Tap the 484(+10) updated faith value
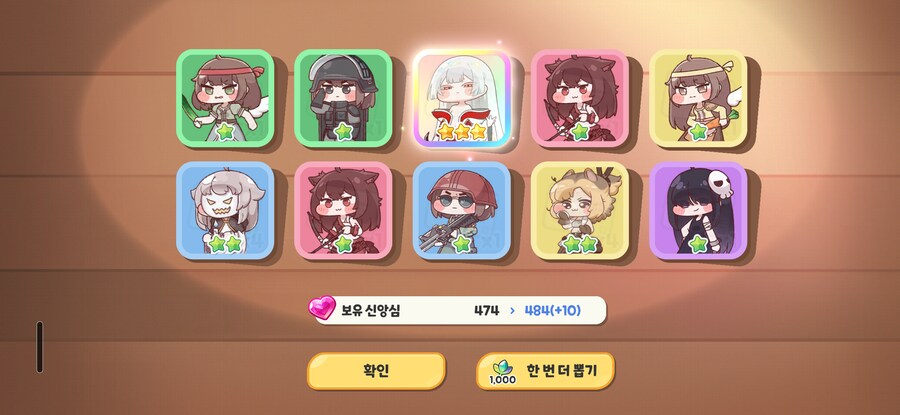This screenshot has height=415, width=900. click(552, 311)
